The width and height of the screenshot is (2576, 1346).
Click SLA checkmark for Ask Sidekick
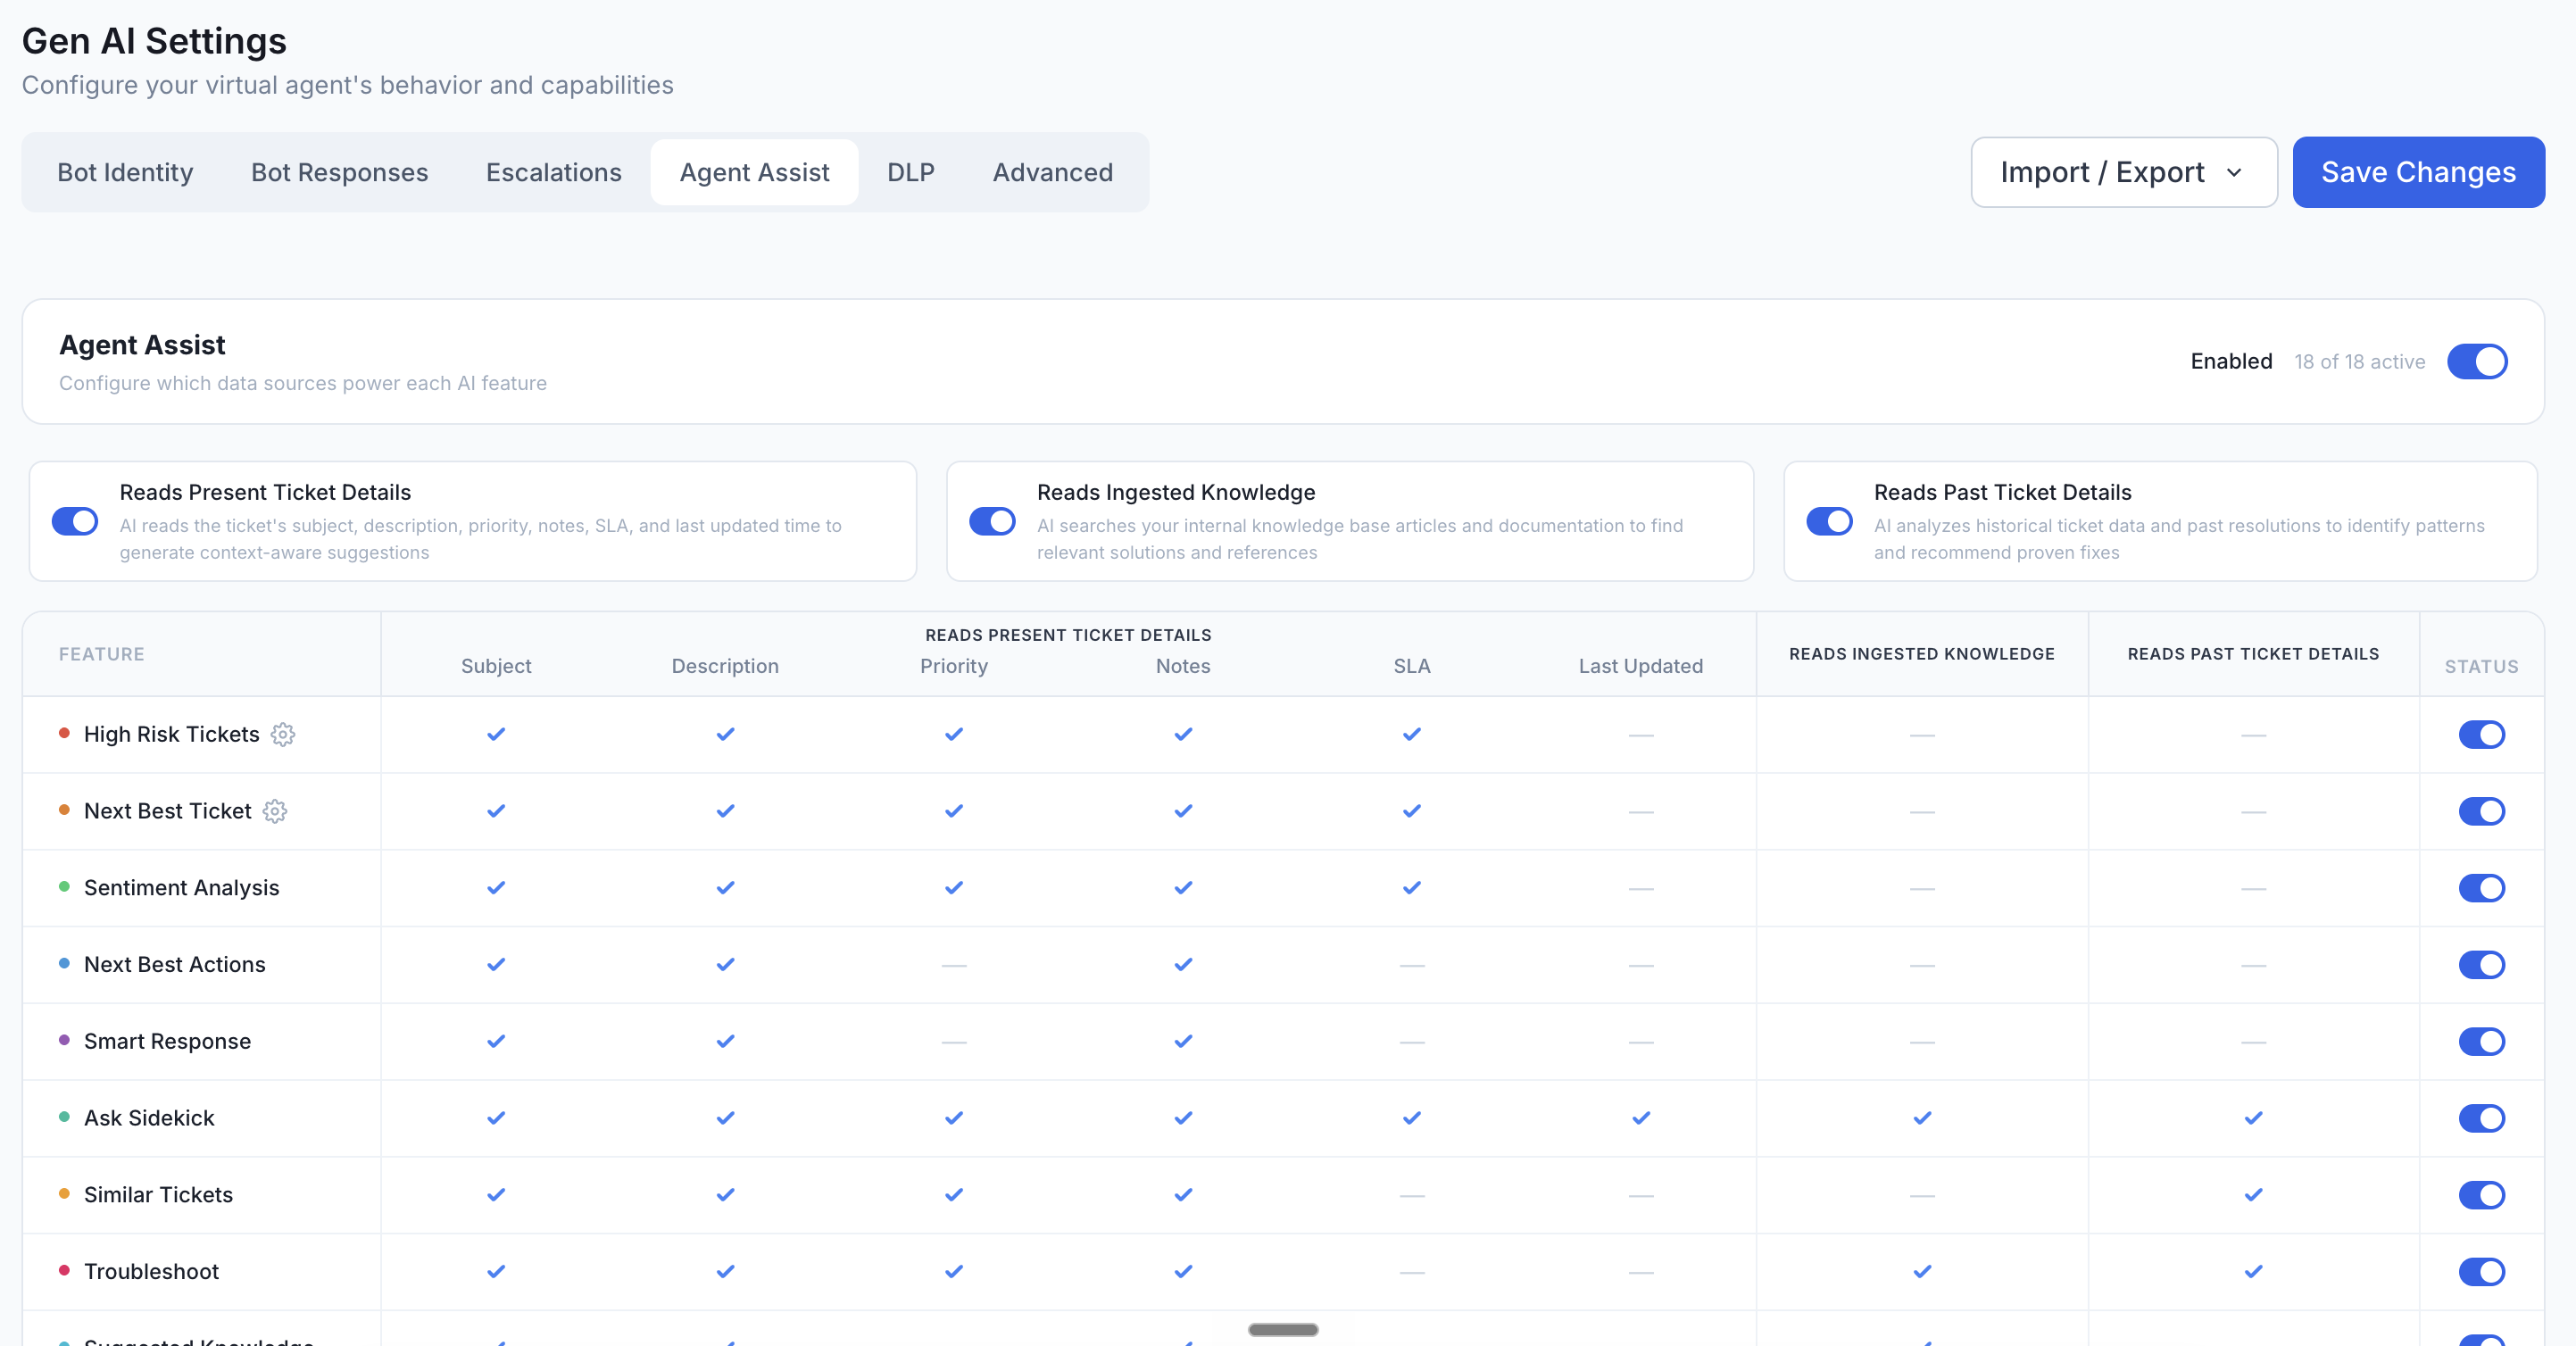tap(1412, 1118)
